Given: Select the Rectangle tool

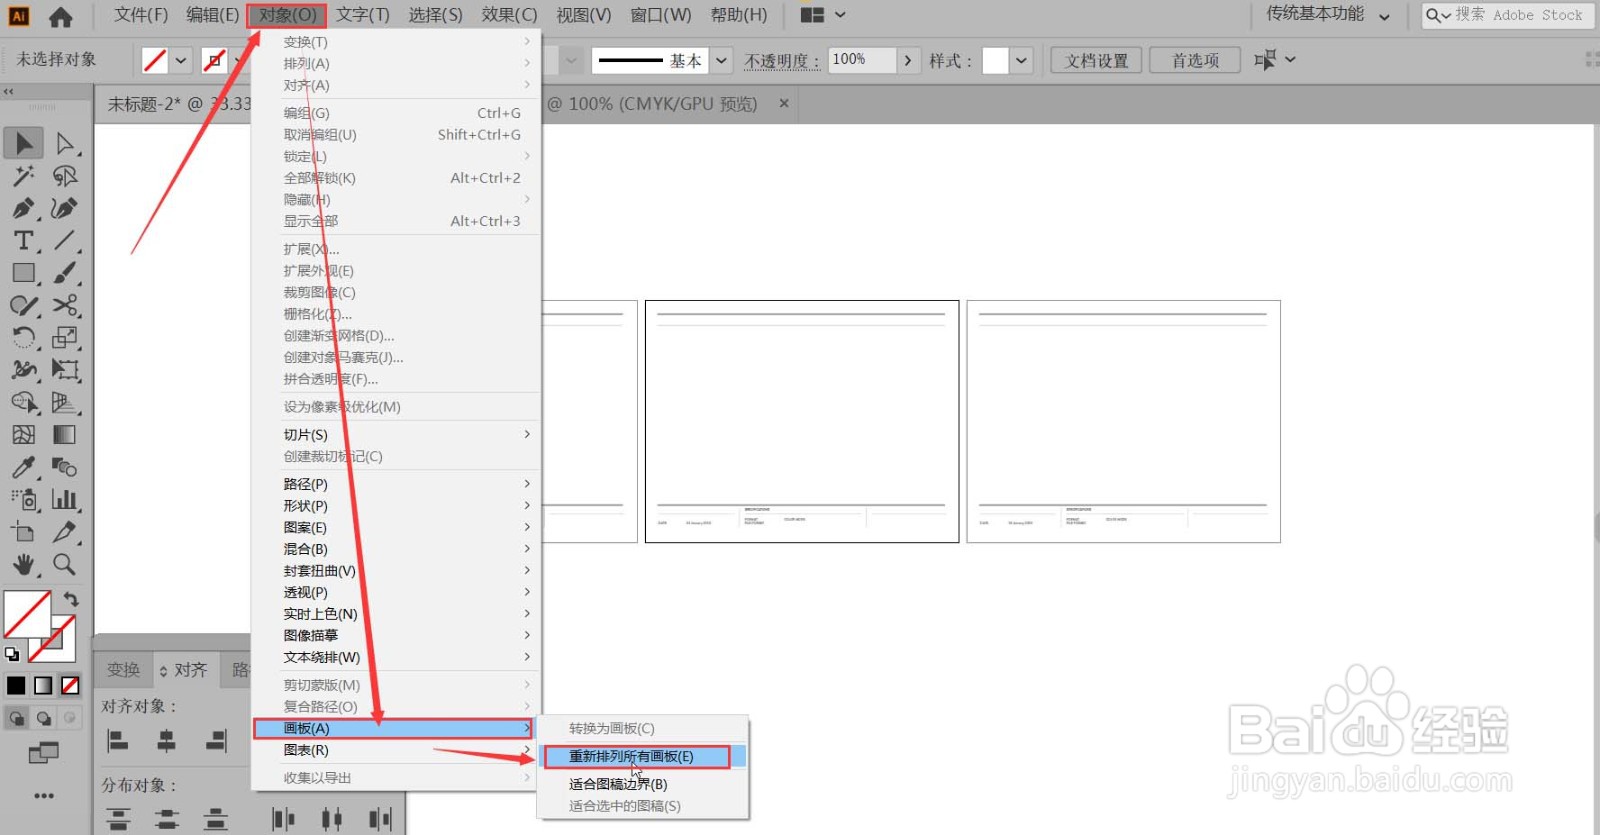Looking at the screenshot, I should [23, 273].
